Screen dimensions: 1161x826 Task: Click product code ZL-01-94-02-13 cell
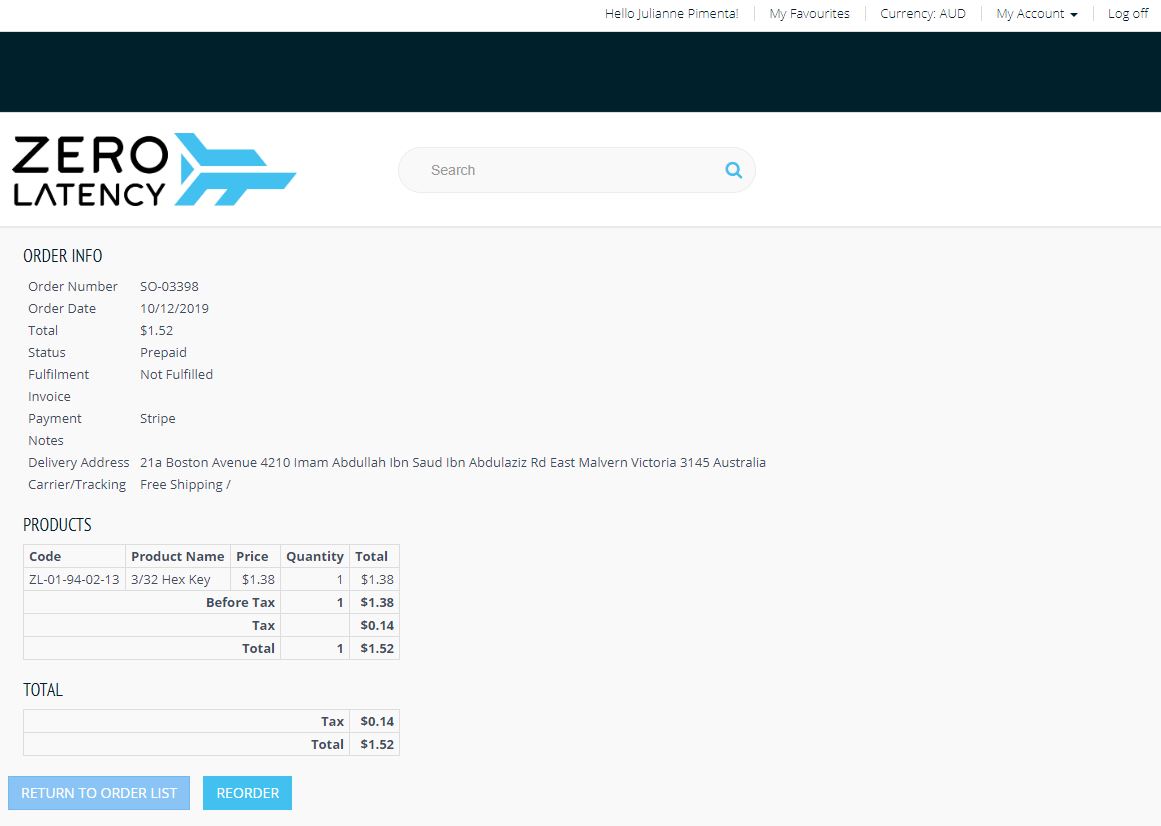point(74,580)
